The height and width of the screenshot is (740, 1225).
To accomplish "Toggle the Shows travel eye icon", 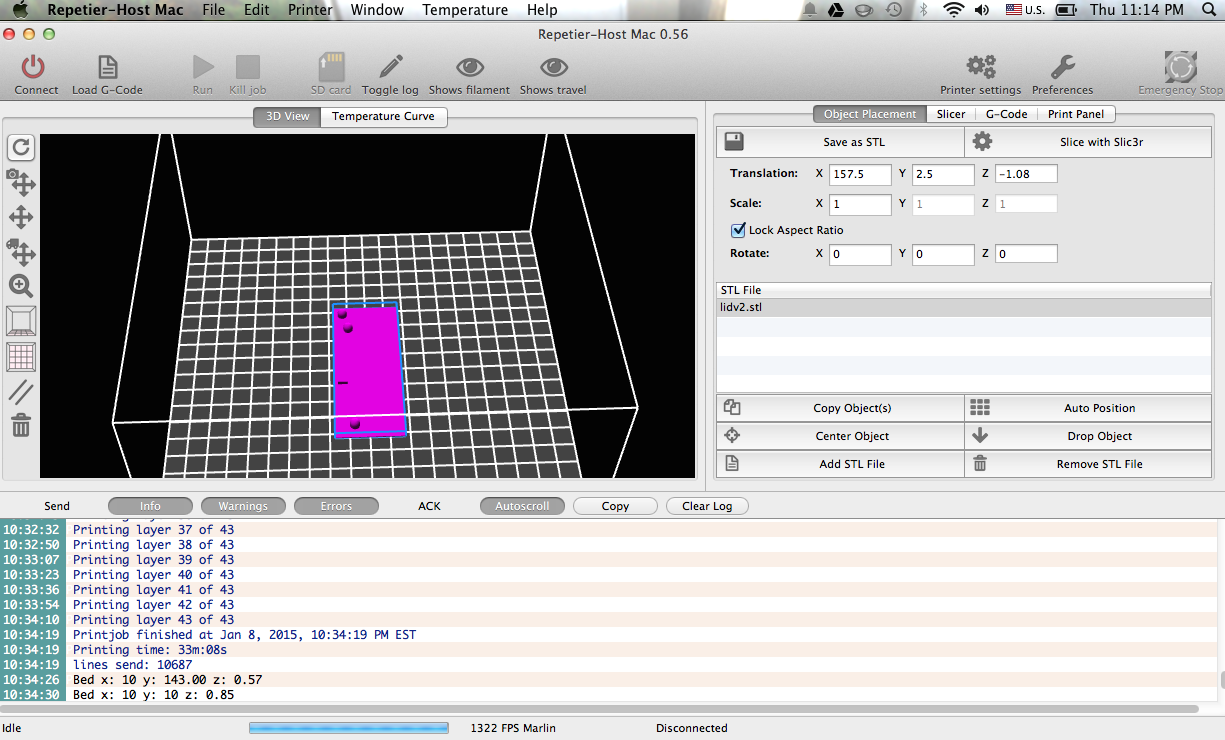I will point(553,67).
